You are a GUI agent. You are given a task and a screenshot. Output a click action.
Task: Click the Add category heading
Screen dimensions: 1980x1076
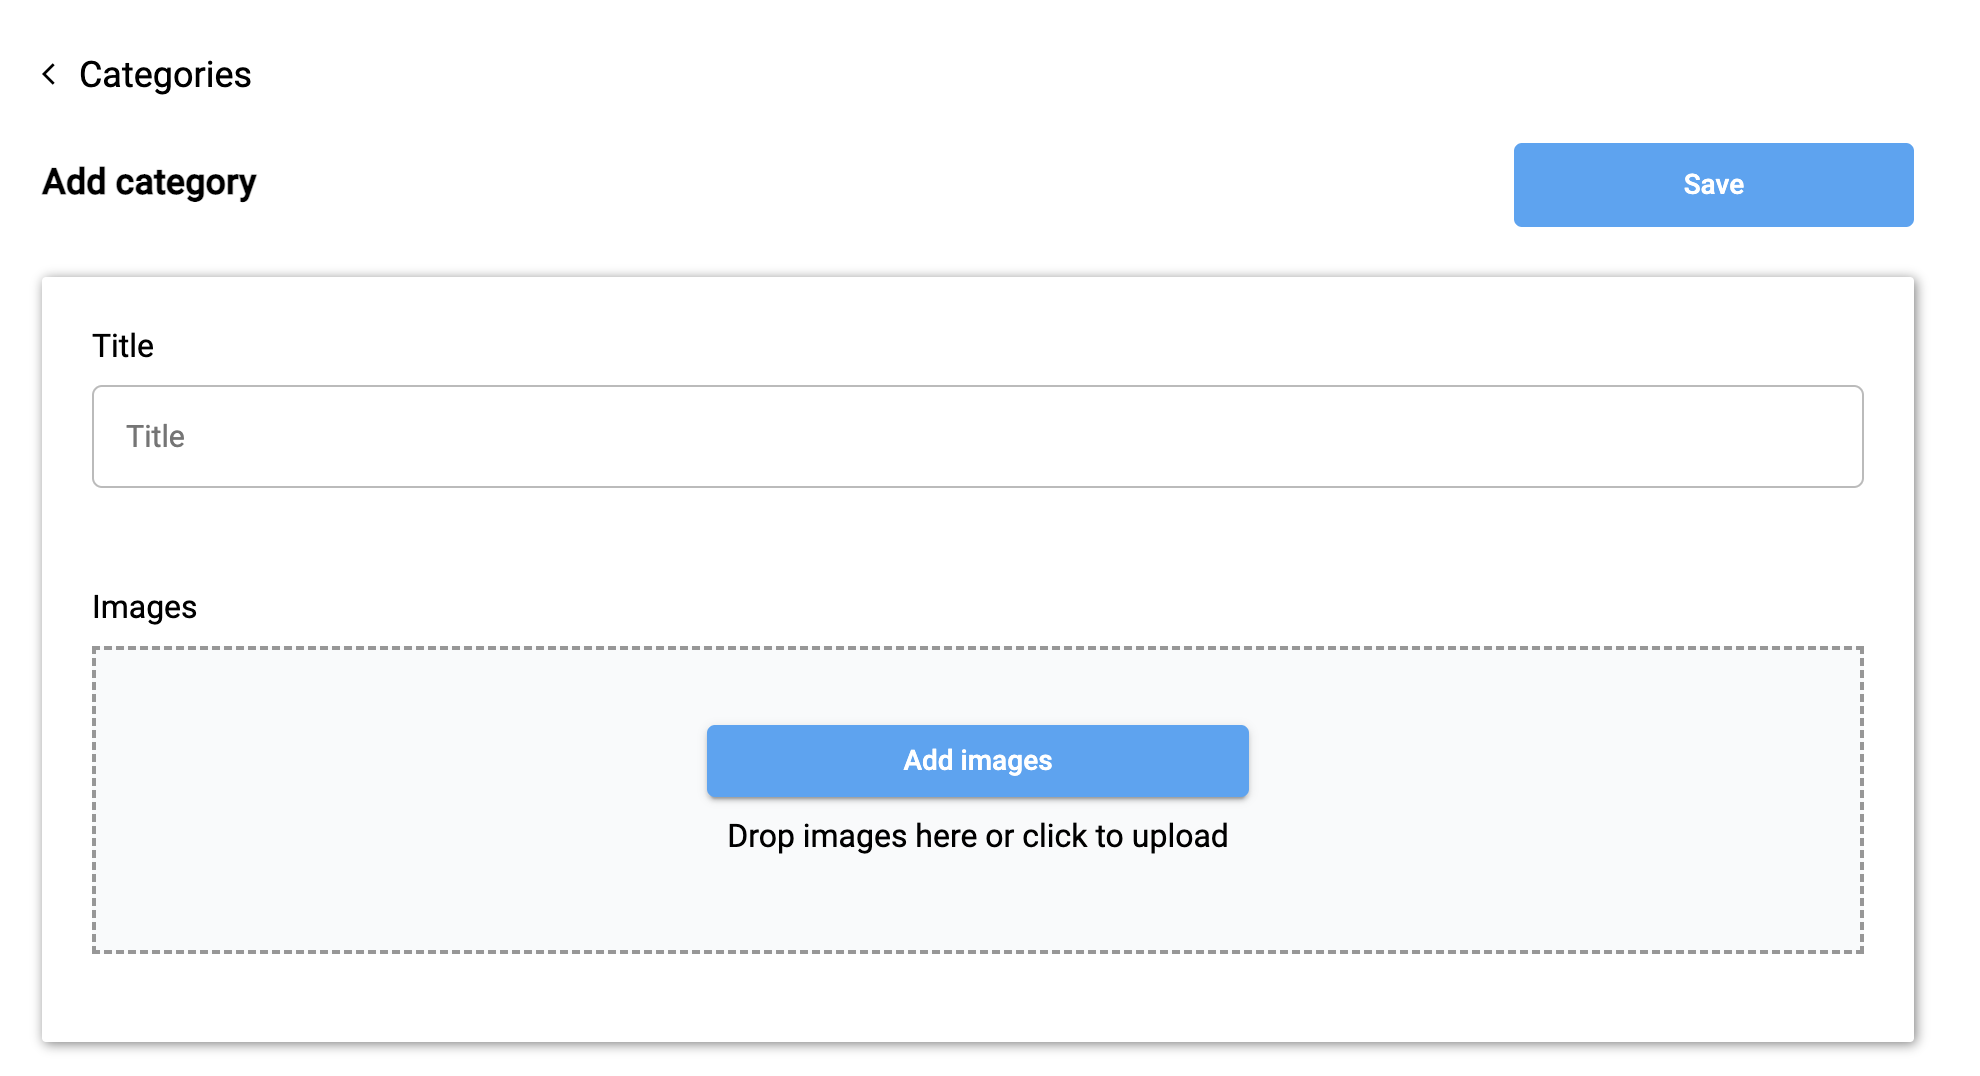point(148,183)
